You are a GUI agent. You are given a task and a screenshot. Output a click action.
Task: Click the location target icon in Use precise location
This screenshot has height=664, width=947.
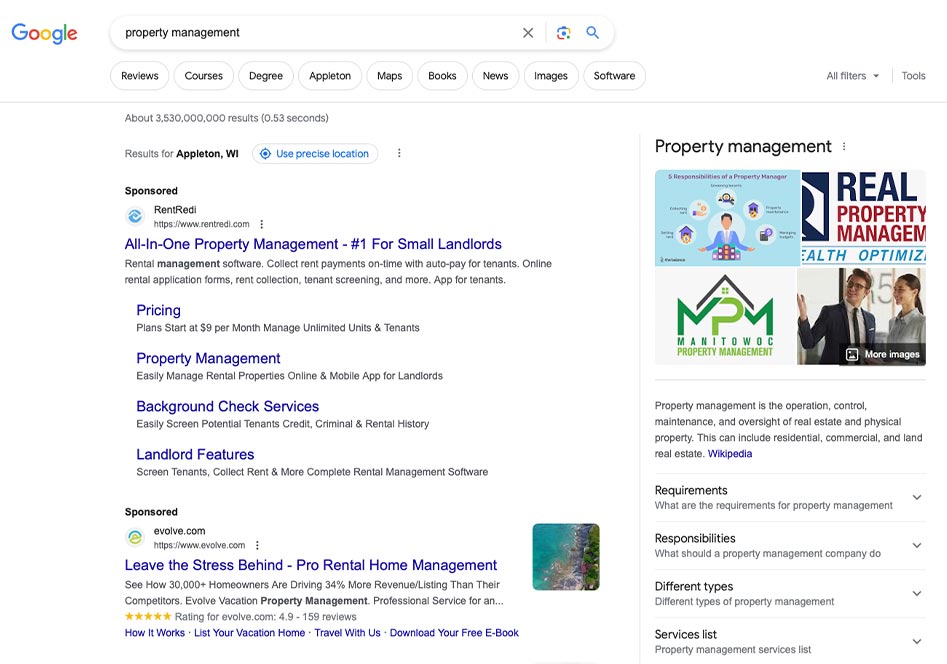265,153
